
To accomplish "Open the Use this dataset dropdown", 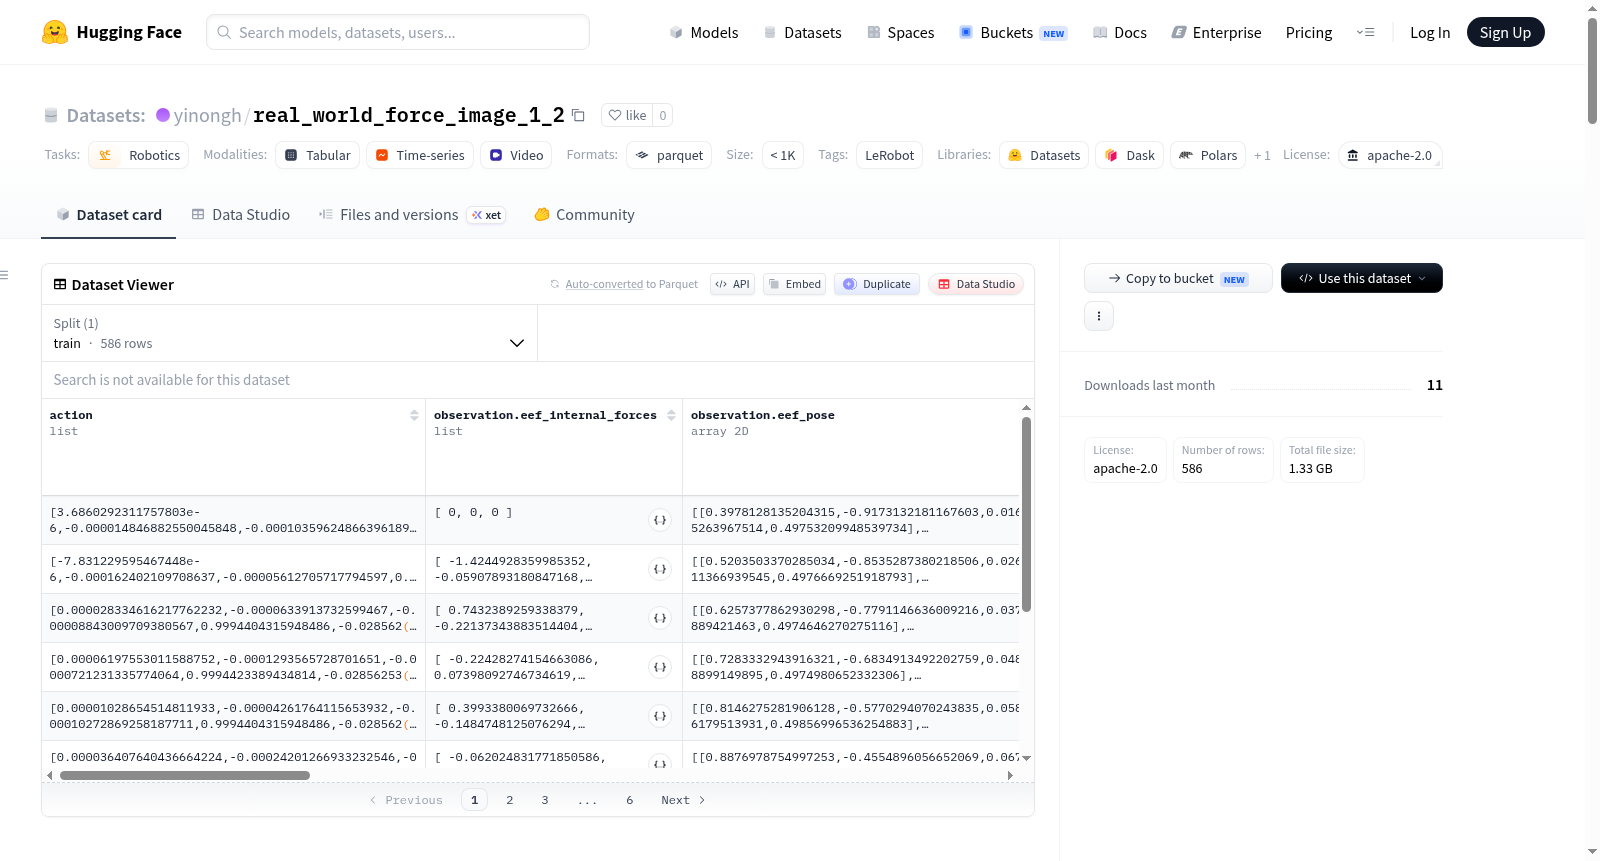I will point(1362,278).
